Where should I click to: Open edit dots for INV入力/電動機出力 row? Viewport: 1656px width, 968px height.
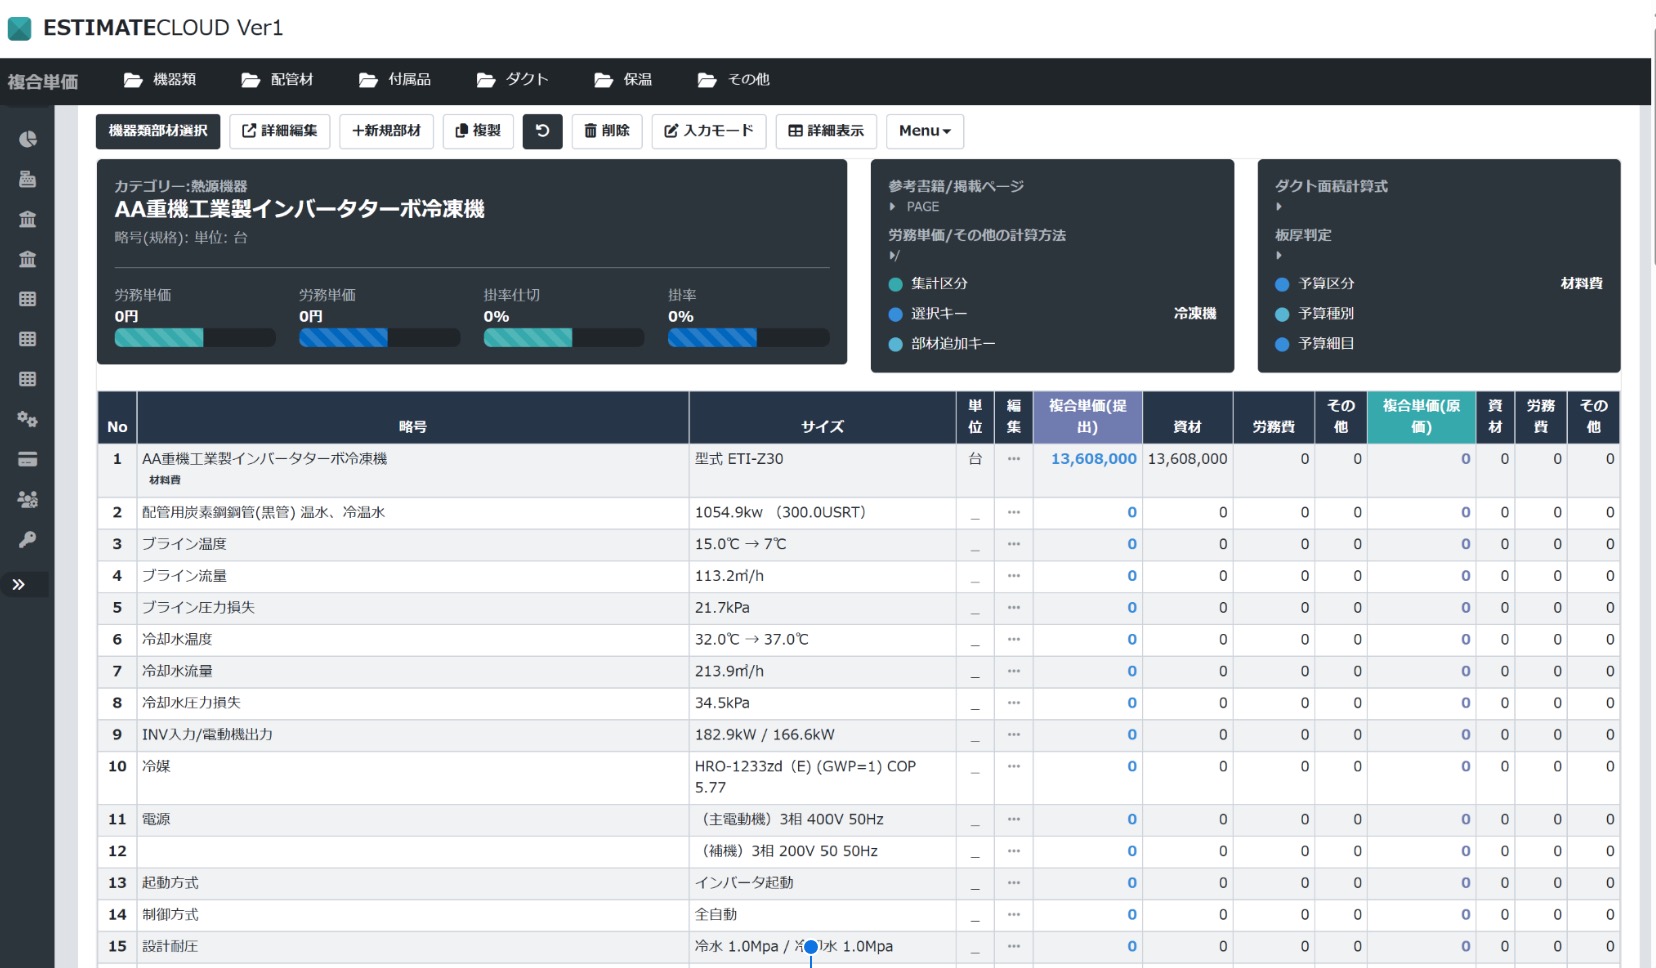1014,734
